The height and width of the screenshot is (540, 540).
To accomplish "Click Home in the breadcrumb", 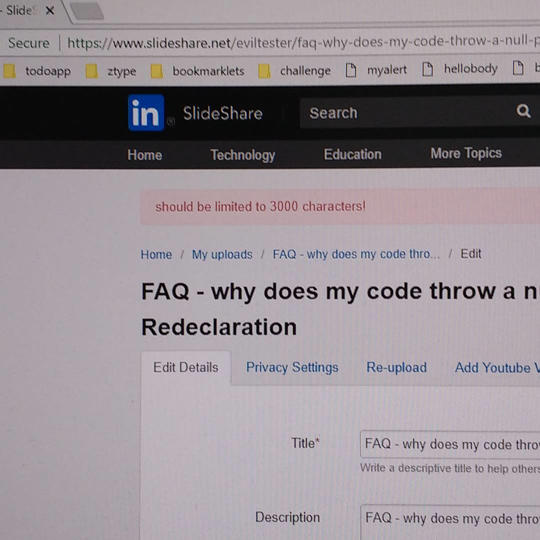I will tap(156, 255).
